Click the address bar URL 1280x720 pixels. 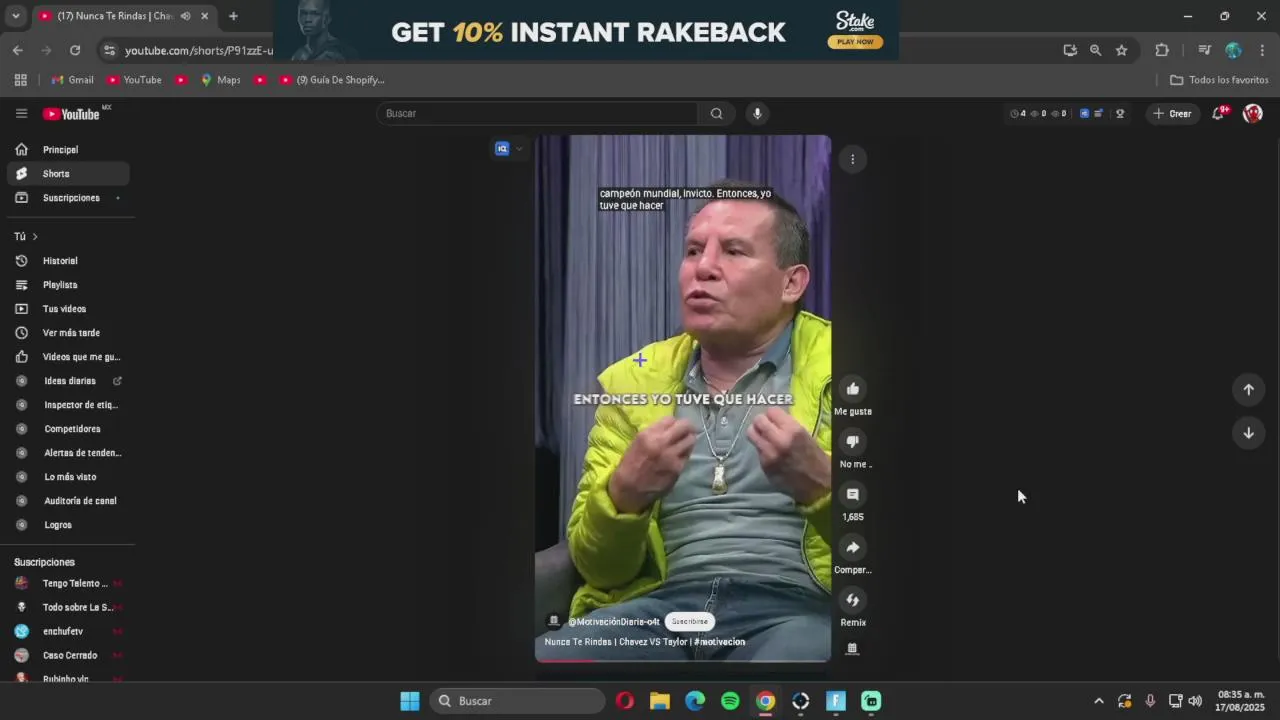(198, 50)
